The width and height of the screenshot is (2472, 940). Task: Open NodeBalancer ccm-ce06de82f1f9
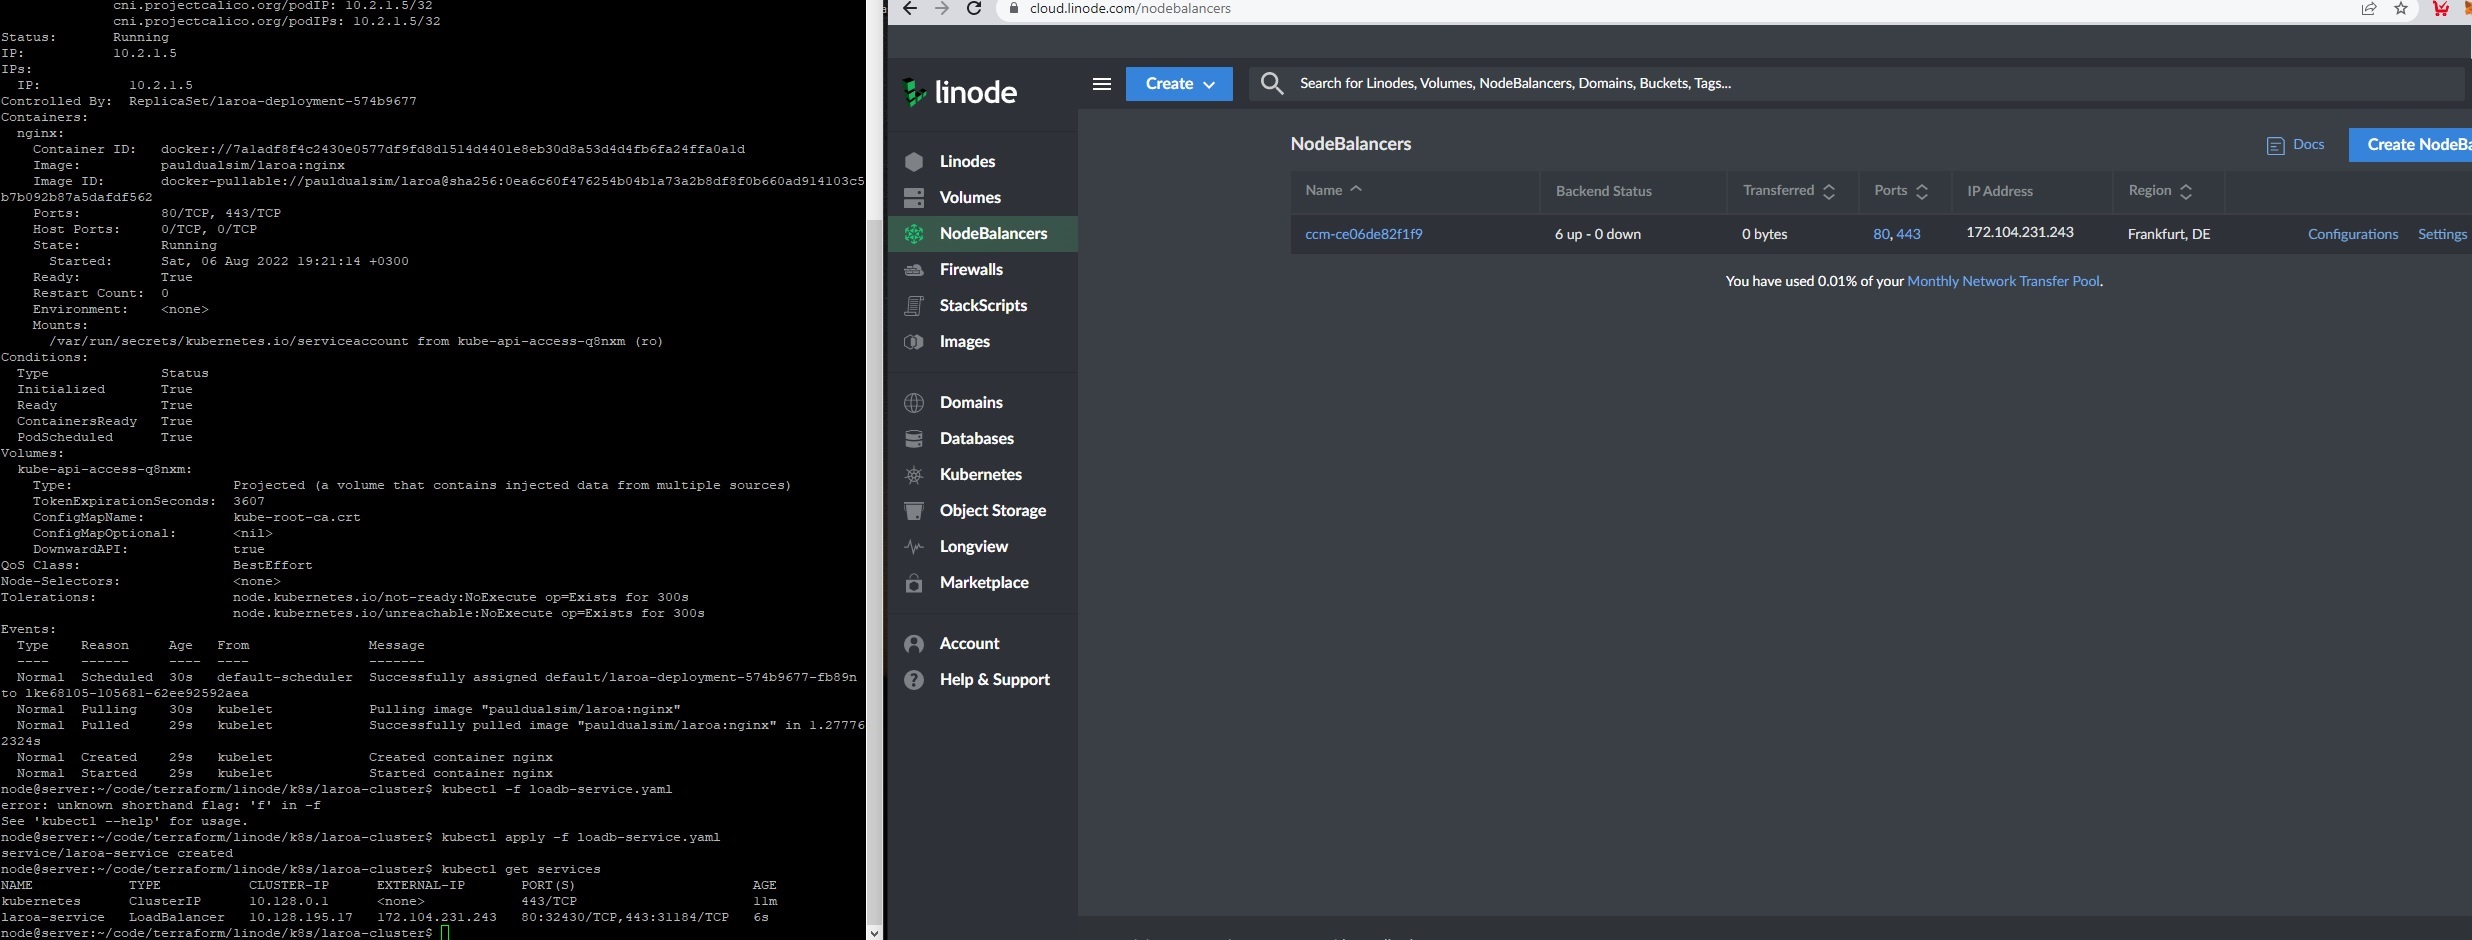[1363, 235]
